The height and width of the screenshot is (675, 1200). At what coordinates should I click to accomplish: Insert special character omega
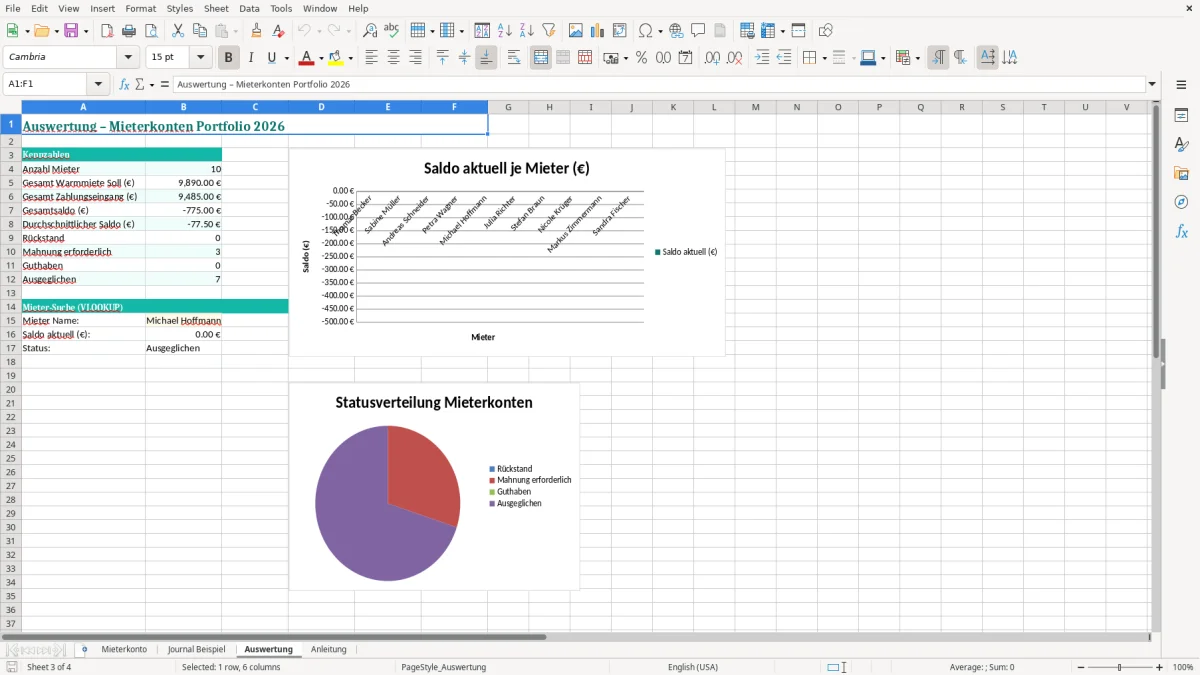pos(645,31)
